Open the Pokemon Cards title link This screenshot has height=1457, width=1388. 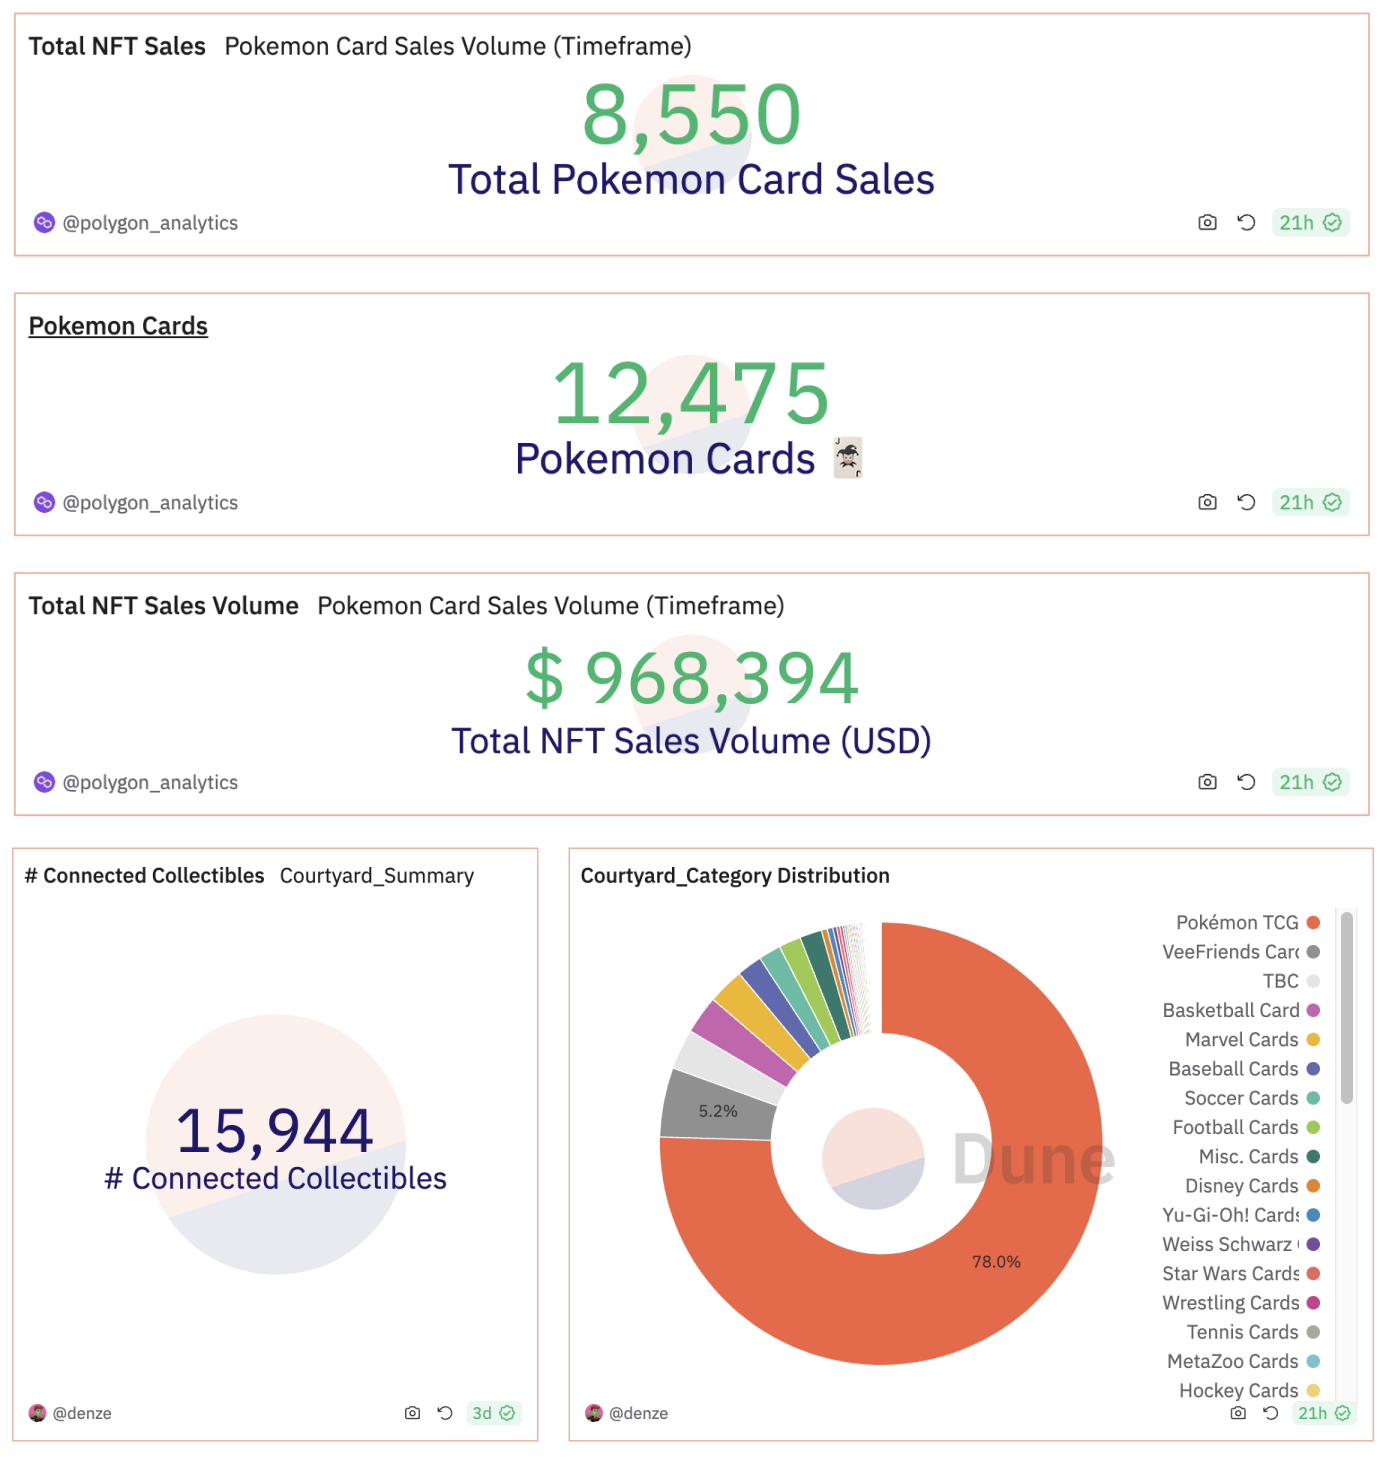coord(118,326)
